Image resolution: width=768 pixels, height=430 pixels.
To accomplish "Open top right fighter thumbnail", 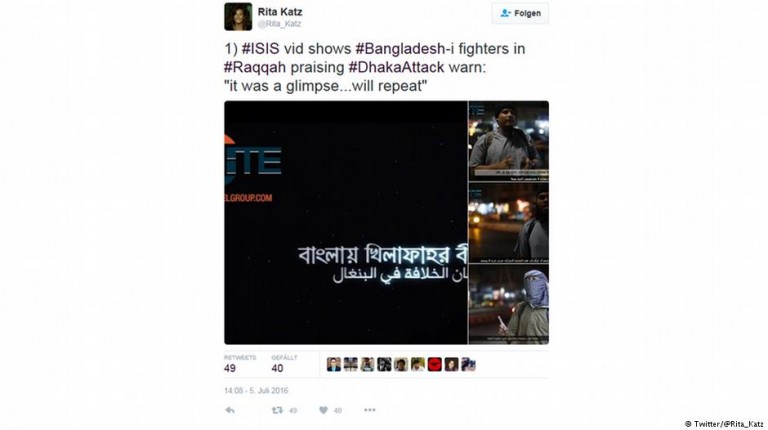I will pyautogui.click(x=508, y=141).
